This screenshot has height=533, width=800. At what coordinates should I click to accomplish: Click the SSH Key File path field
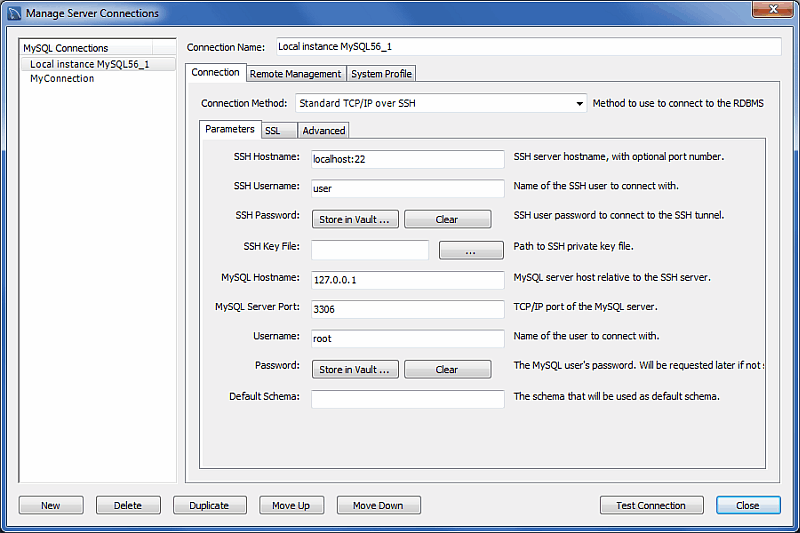click(370, 250)
